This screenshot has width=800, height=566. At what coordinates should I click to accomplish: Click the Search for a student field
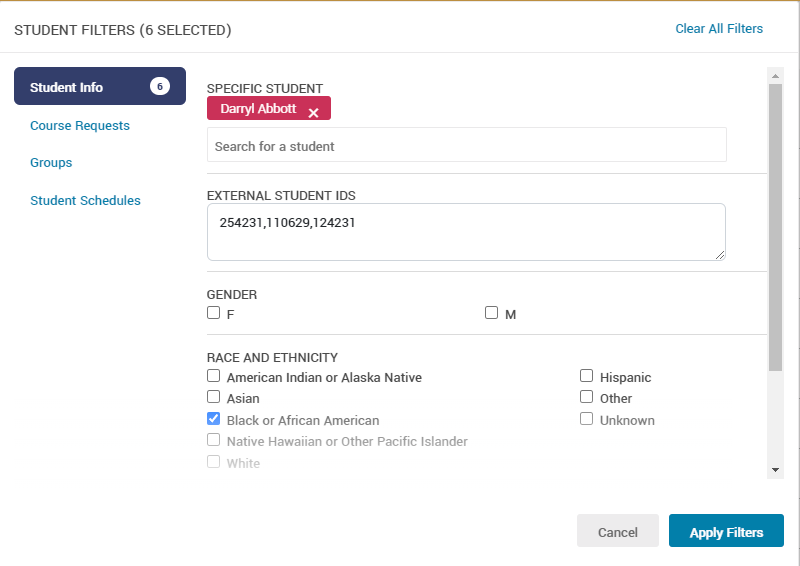pyautogui.click(x=466, y=146)
